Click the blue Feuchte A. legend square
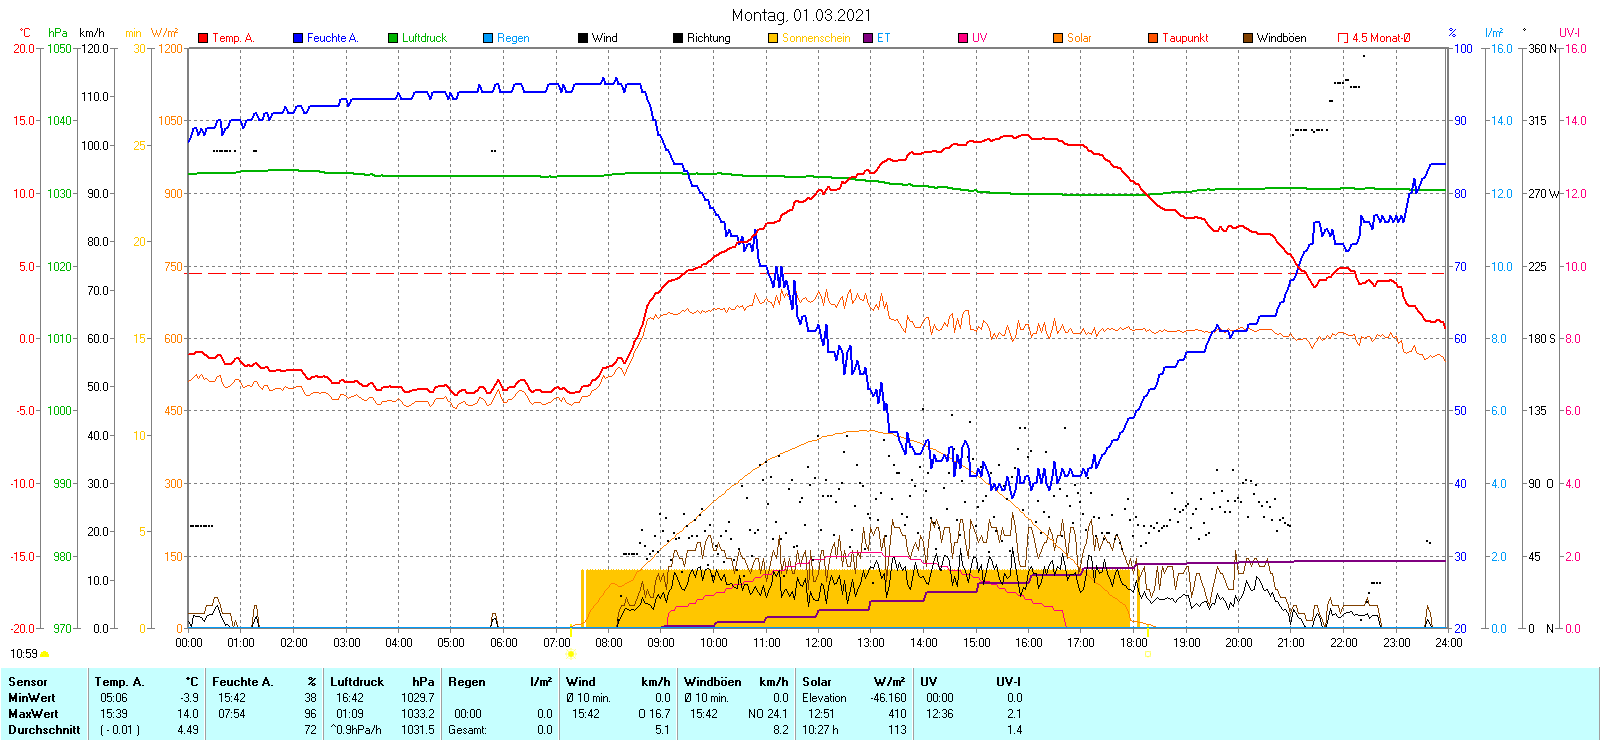The height and width of the screenshot is (740, 1600). (x=298, y=38)
